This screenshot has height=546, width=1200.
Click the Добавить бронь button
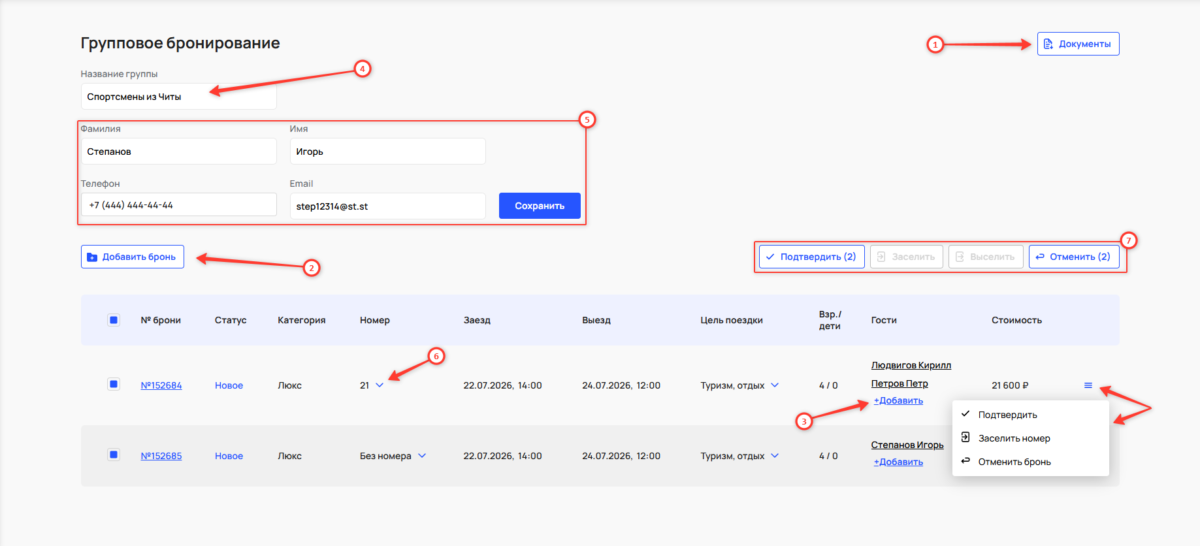point(132,257)
